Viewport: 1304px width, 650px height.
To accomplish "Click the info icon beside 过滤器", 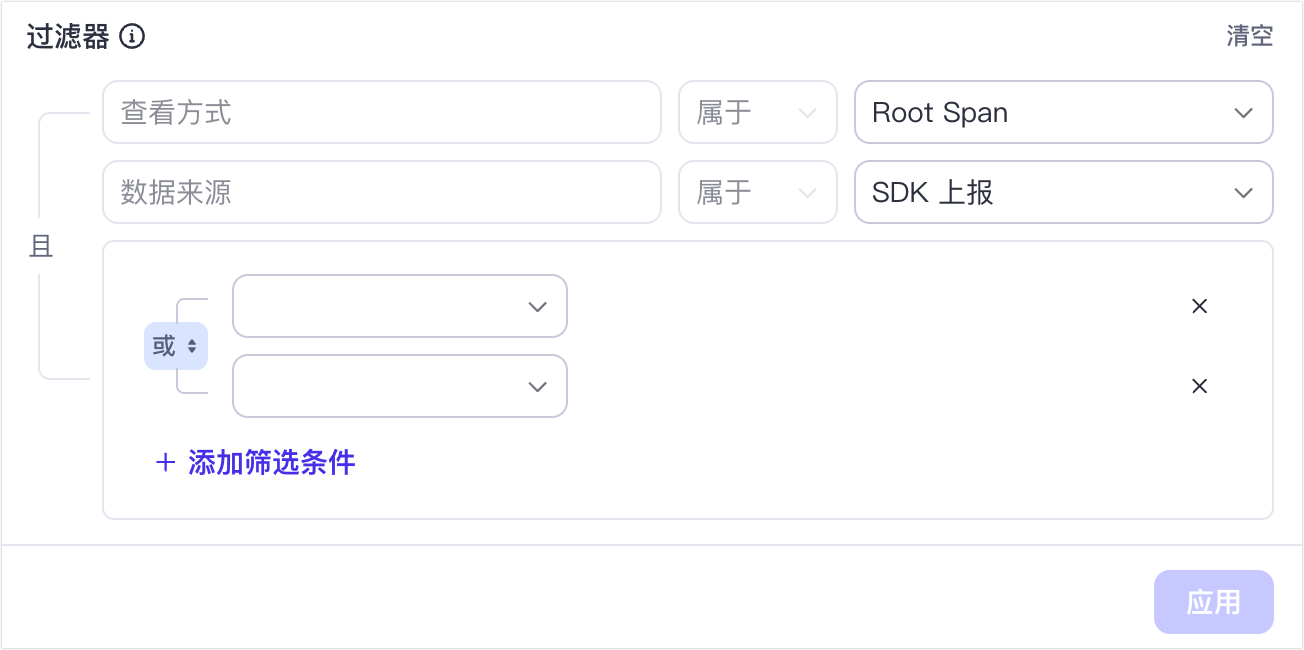I will pyautogui.click(x=132, y=37).
